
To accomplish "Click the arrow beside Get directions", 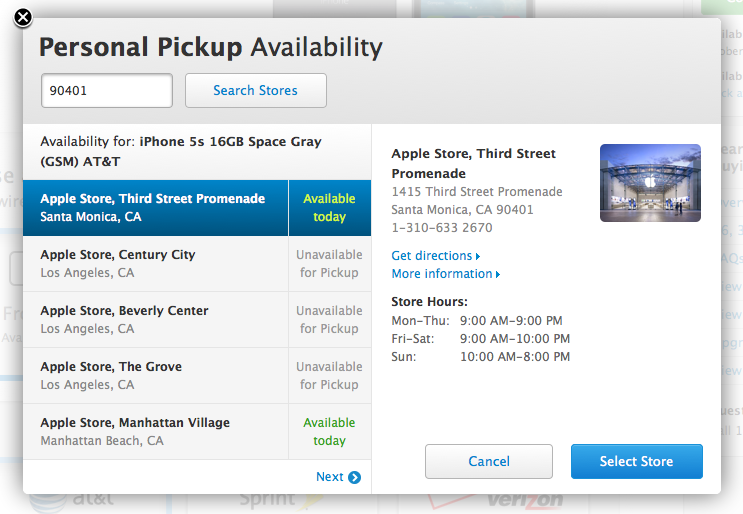I will tap(478, 256).
